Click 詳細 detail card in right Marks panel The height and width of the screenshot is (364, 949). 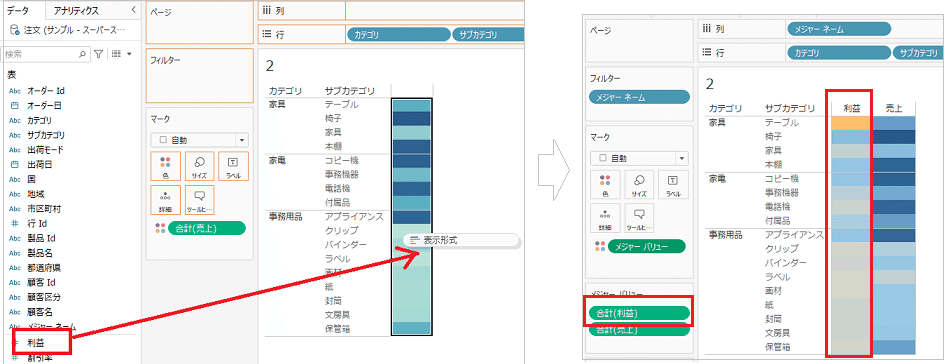point(605,218)
